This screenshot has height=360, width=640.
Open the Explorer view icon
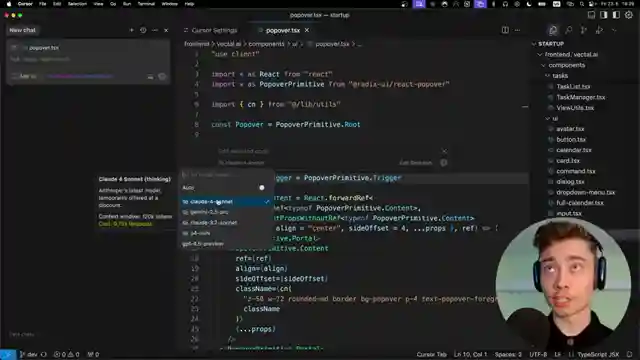coord(553,30)
